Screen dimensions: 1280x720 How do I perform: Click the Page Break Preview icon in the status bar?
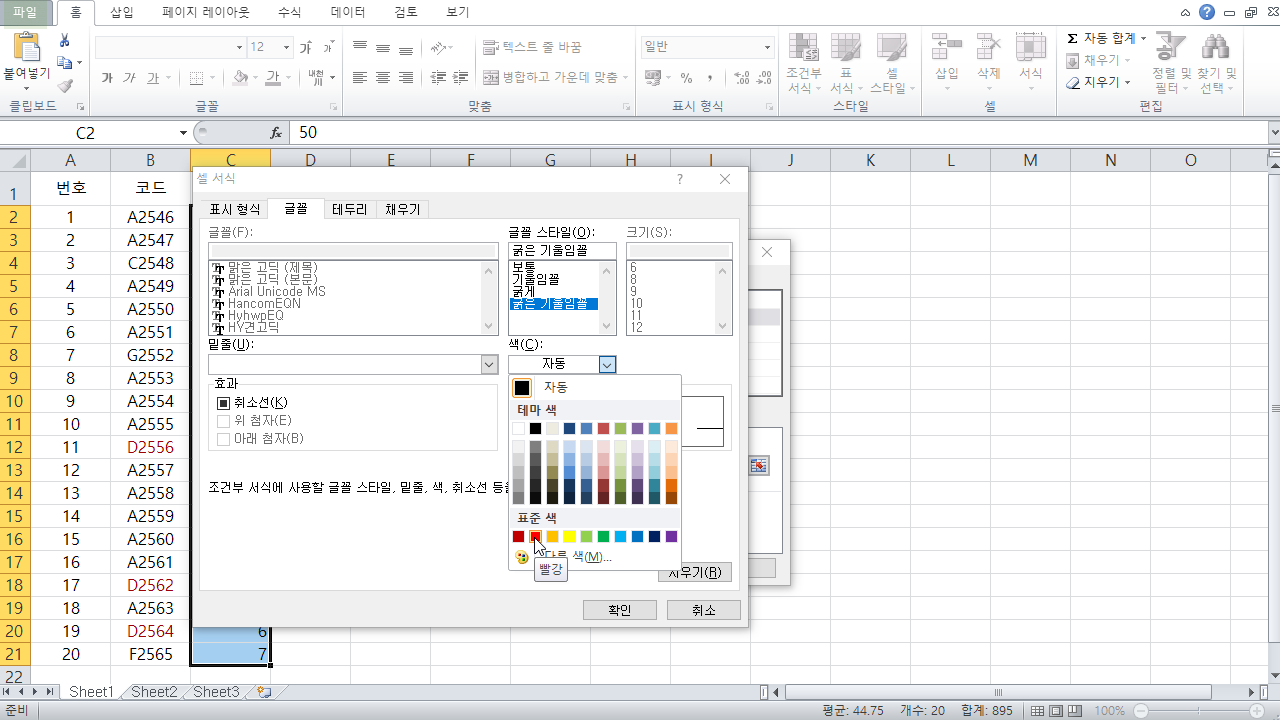coord(1075,710)
